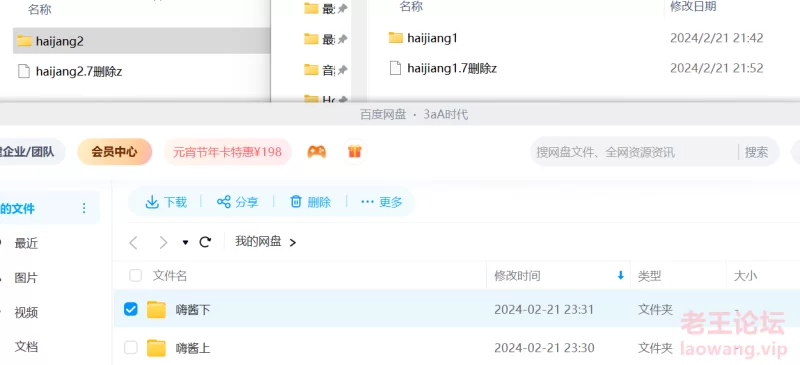Click the 会员中心 button
The image size is (800, 365).
click(x=115, y=152)
